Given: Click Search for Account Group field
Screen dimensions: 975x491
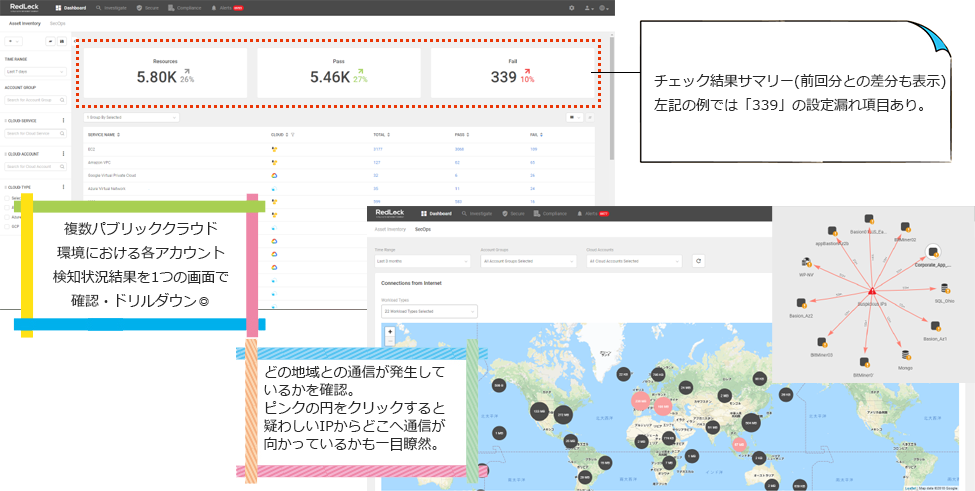Looking at the screenshot, I should pyautogui.click(x=35, y=99).
